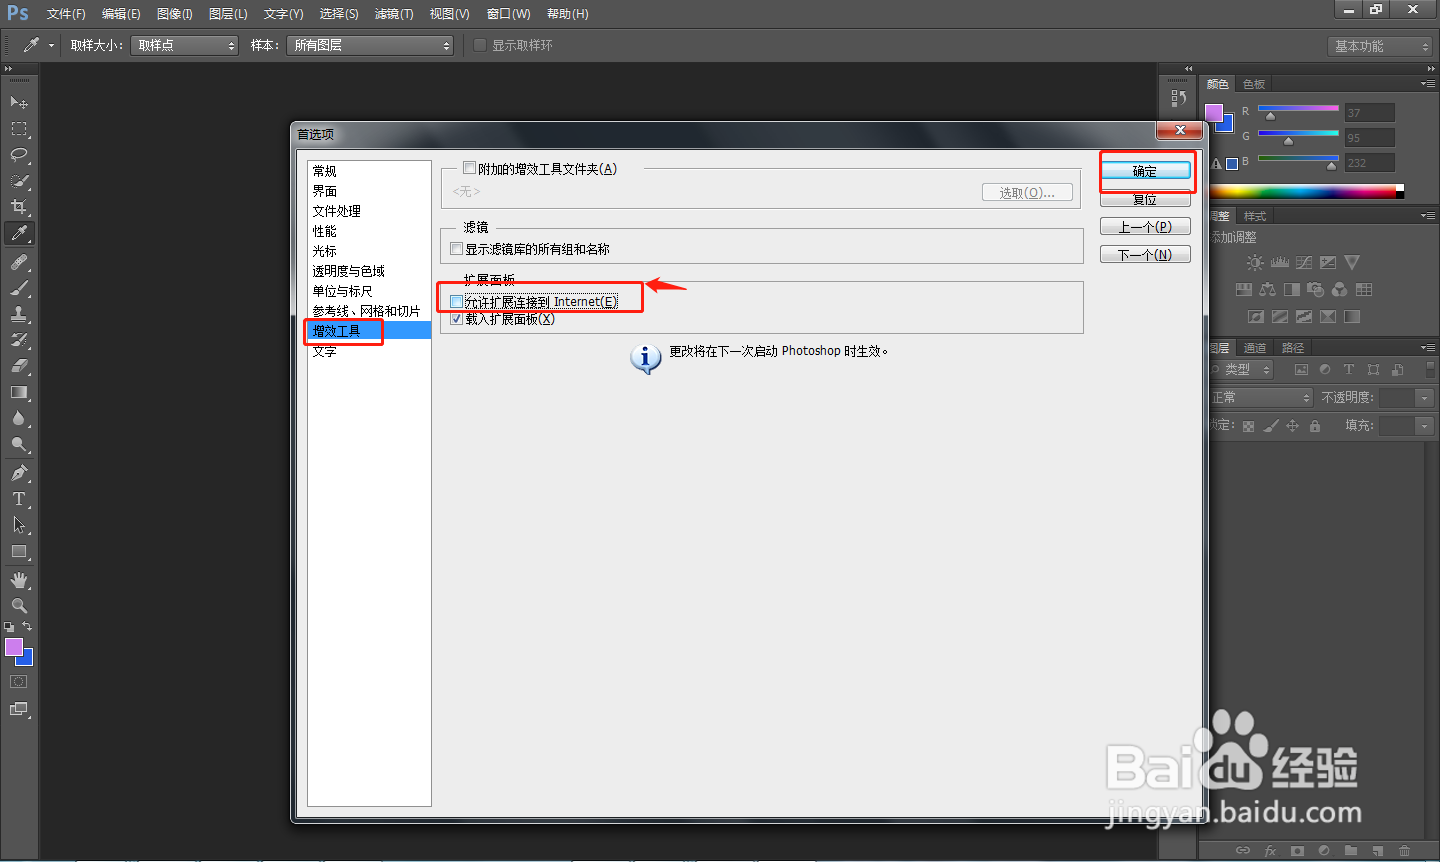Select the Horizontal Type tool
This screenshot has height=862, width=1440.
pyautogui.click(x=19, y=499)
